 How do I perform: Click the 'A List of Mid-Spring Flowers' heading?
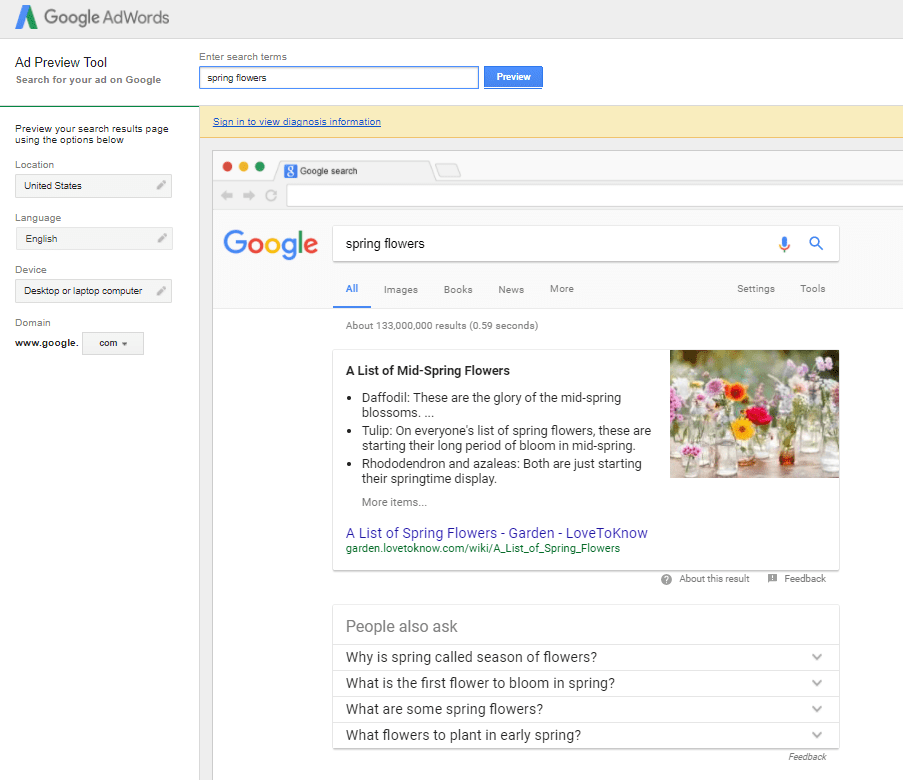(x=428, y=370)
